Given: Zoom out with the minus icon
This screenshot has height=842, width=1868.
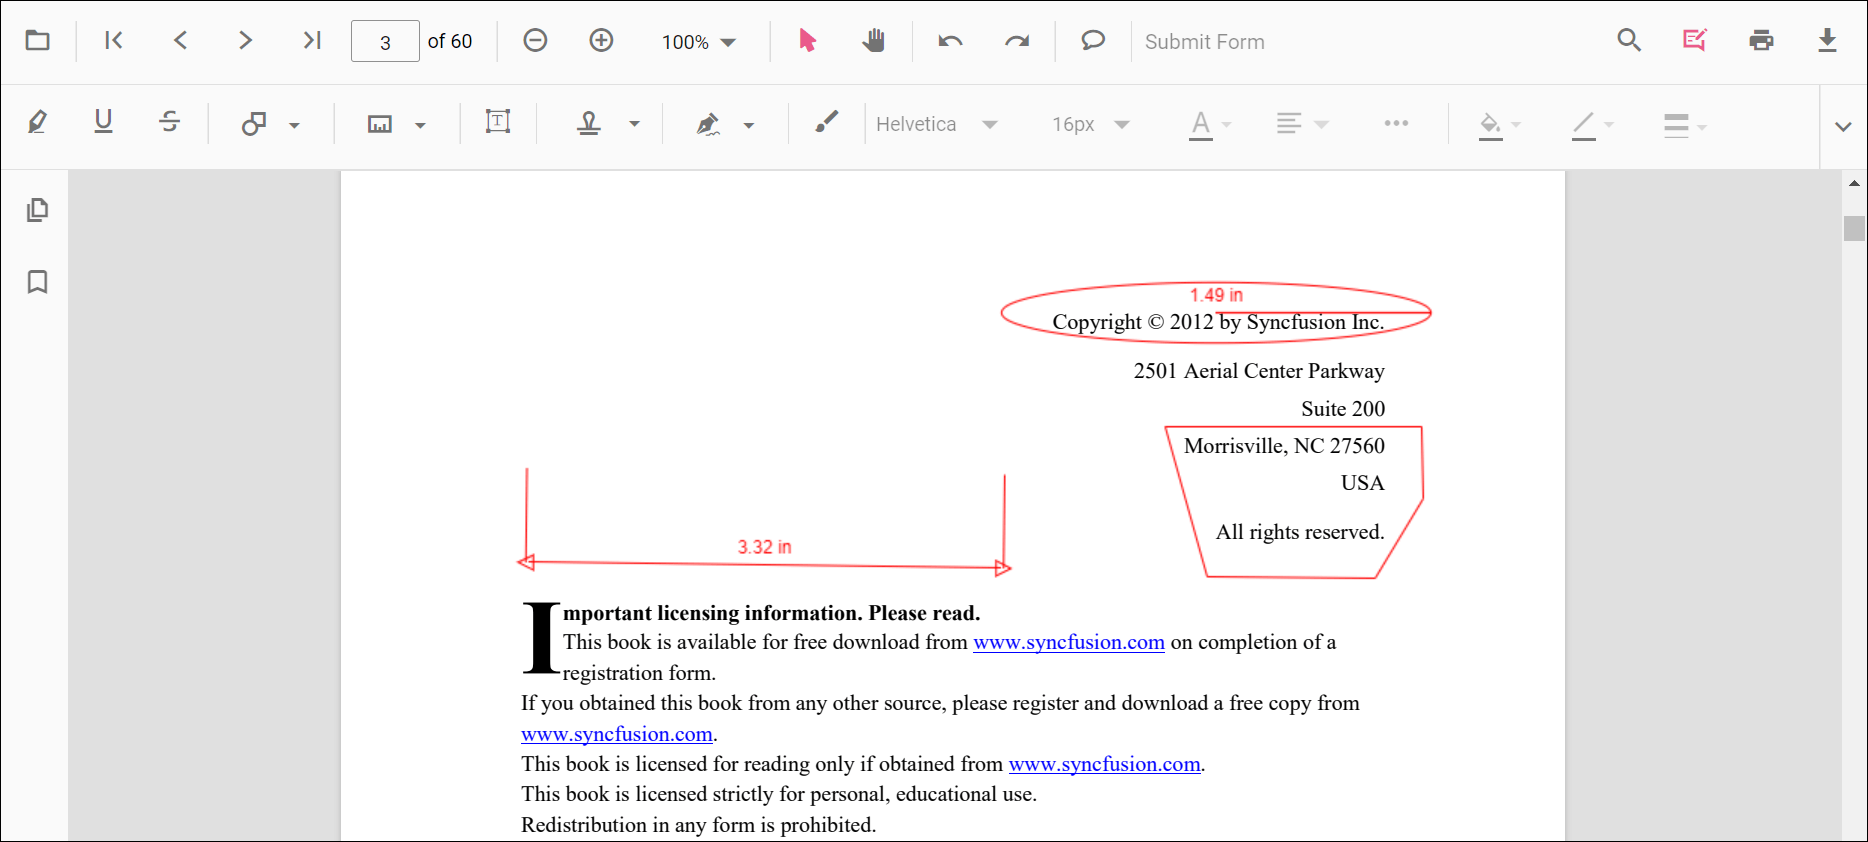Looking at the screenshot, I should click(x=535, y=41).
